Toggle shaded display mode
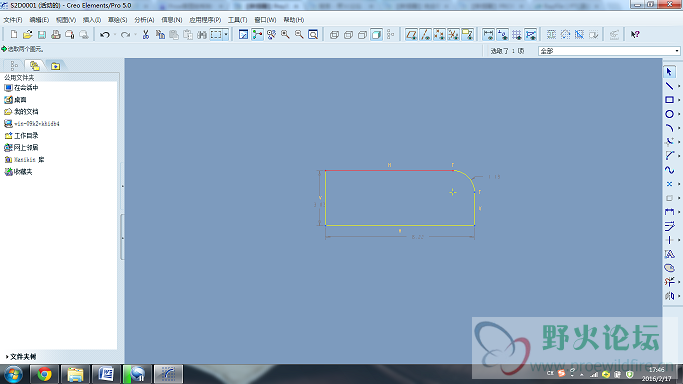The image size is (683, 384). [x=377, y=34]
